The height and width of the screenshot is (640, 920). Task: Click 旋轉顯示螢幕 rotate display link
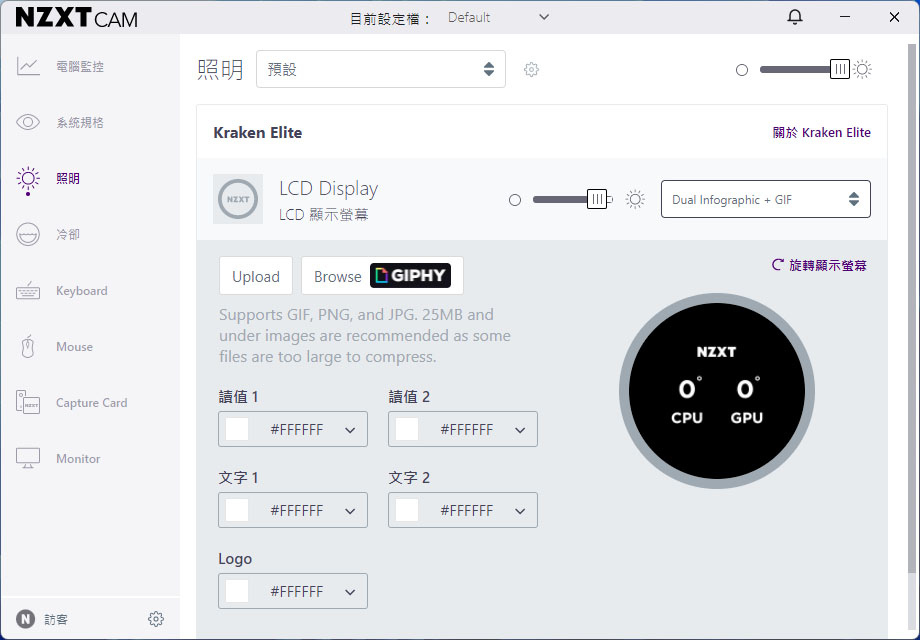click(x=827, y=265)
